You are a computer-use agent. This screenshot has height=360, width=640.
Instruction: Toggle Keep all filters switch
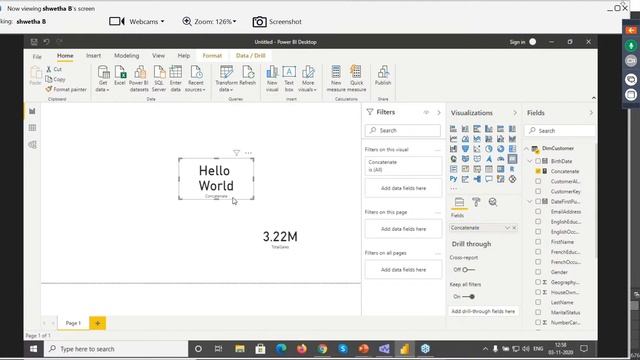[468, 297]
